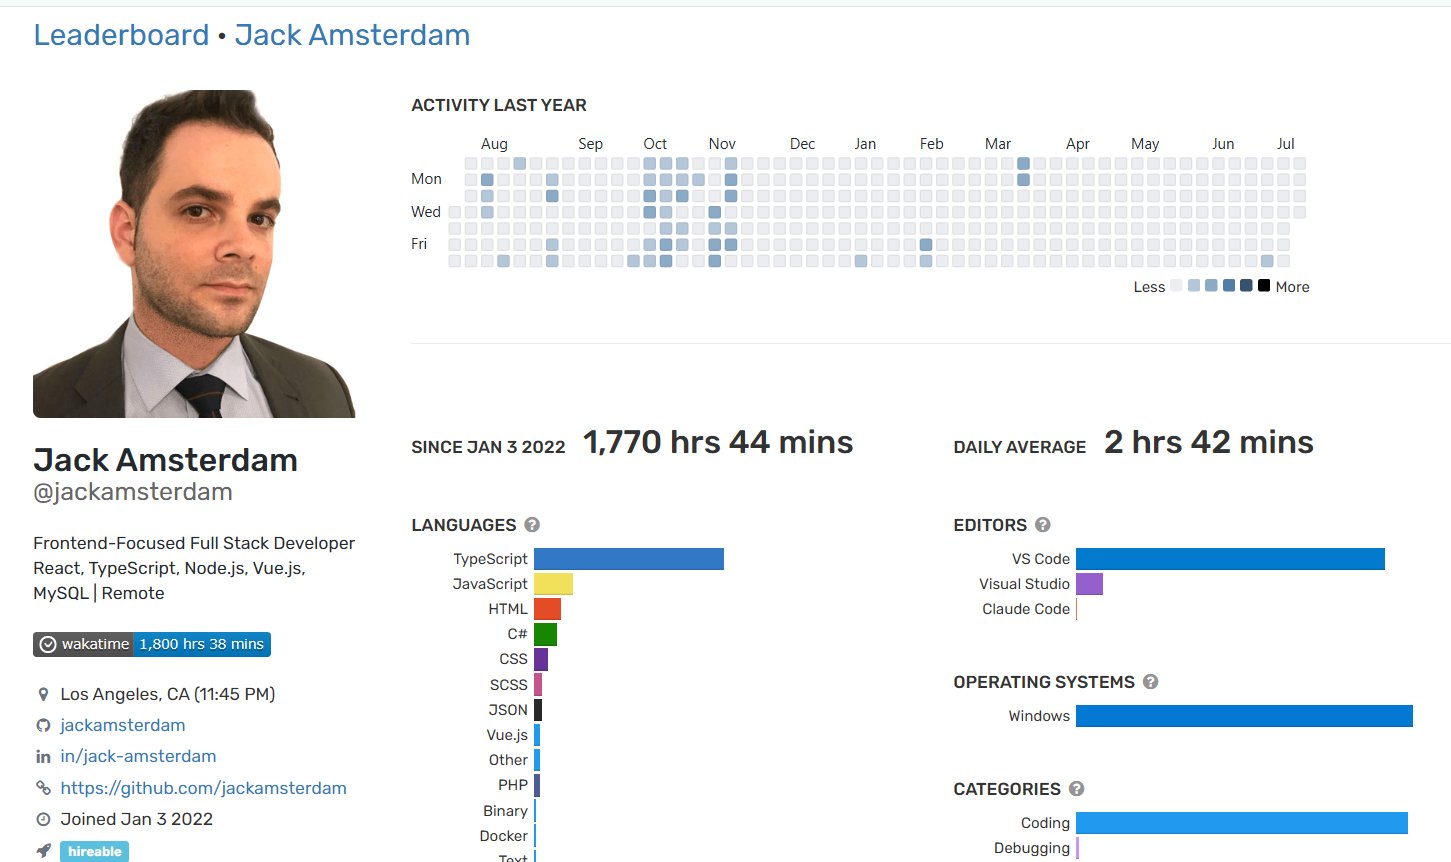
Task: Open the jackamsterdam GitHub profile link
Action: point(122,725)
